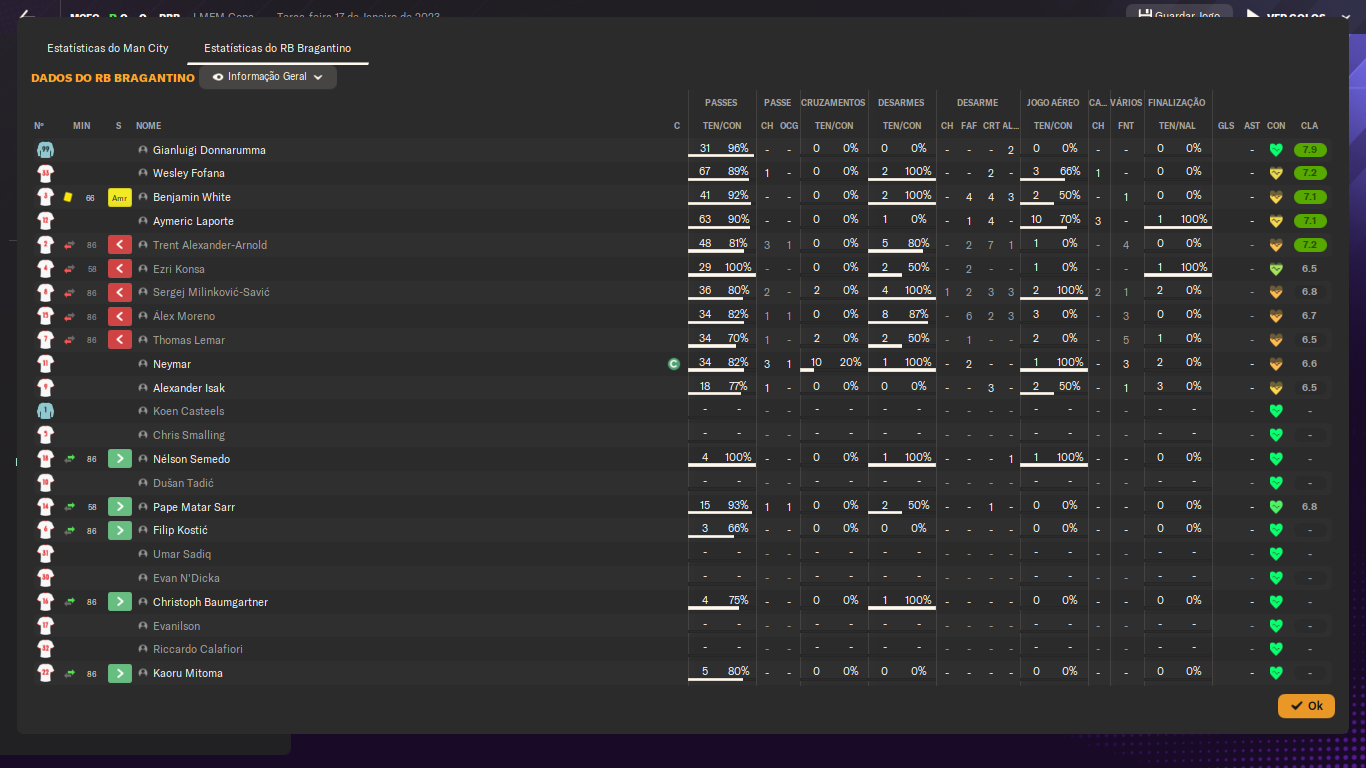Sort table by CLA rating column header
This screenshot has width=1366, height=768.
[1309, 126]
